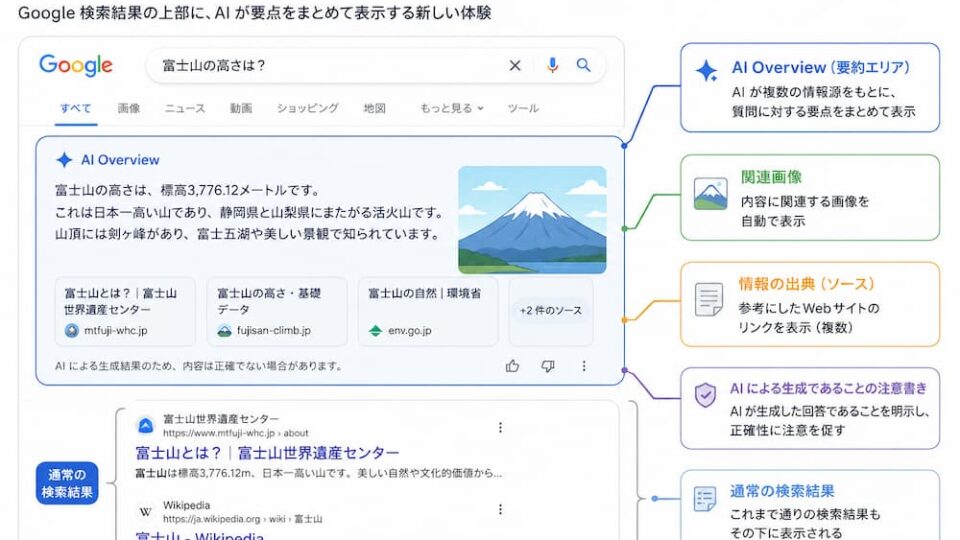Screen dimensions: 960x540
Task: Expand the +2 件のソース button
Action: [x=551, y=310]
